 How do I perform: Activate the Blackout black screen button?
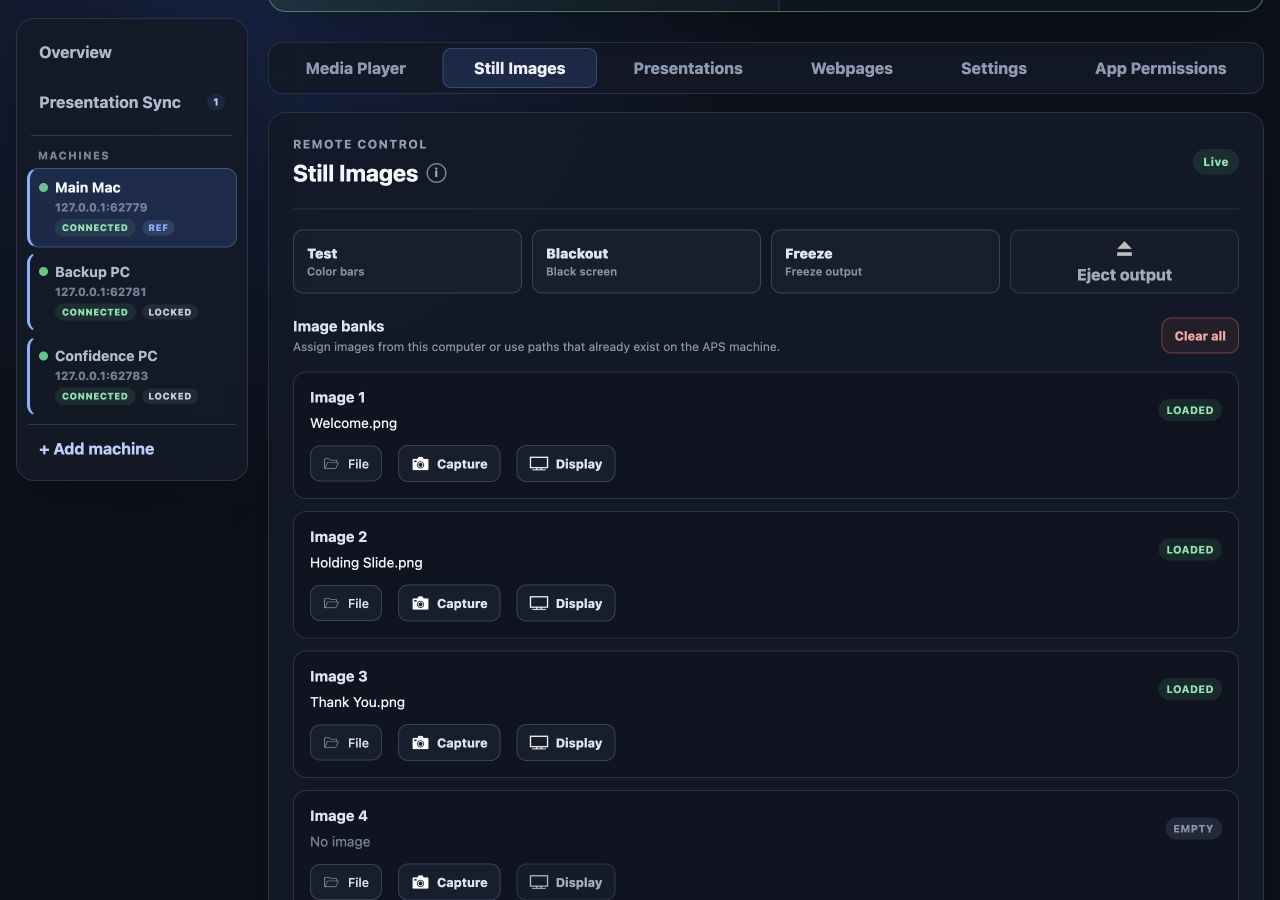(646, 262)
